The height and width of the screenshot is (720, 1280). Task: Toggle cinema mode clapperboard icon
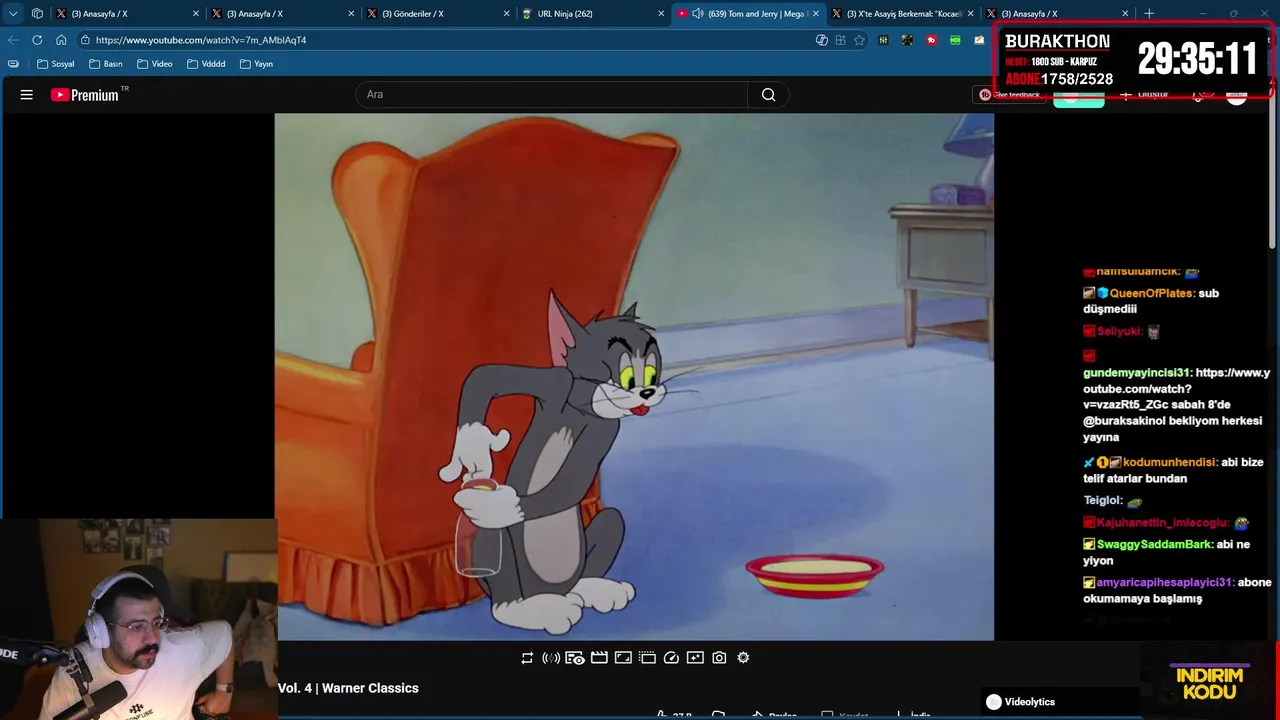[x=599, y=658]
